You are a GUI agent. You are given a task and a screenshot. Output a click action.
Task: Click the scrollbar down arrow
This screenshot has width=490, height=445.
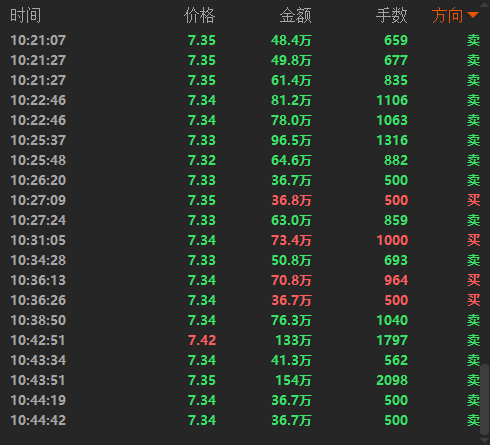[x=485, y=441]
